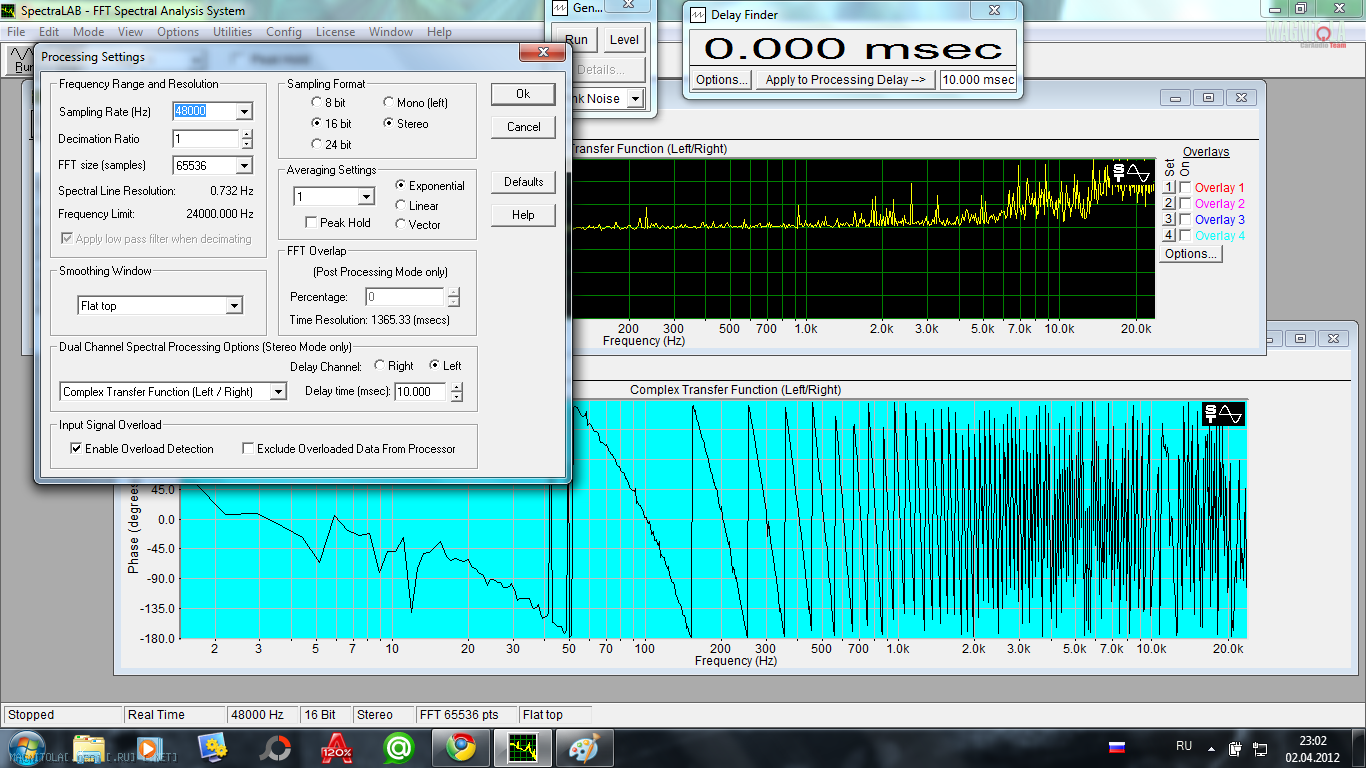Turn on Overlay 3 checkbox
Image resolution: width=1366 pixels, height=768 pixels.
point(1185,220)
